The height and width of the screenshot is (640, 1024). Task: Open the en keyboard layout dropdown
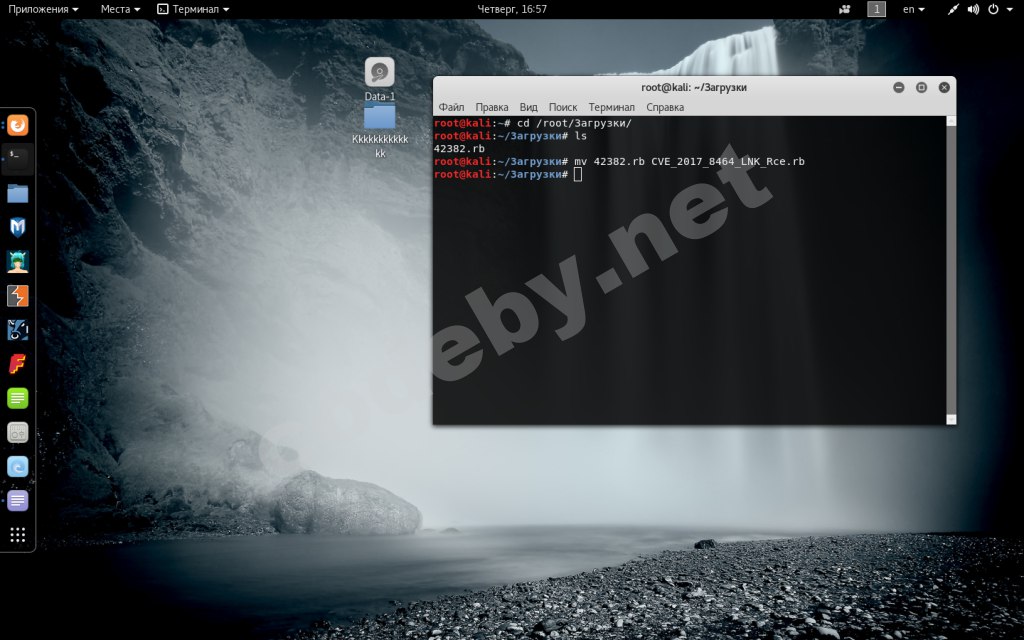pos(914,9)
